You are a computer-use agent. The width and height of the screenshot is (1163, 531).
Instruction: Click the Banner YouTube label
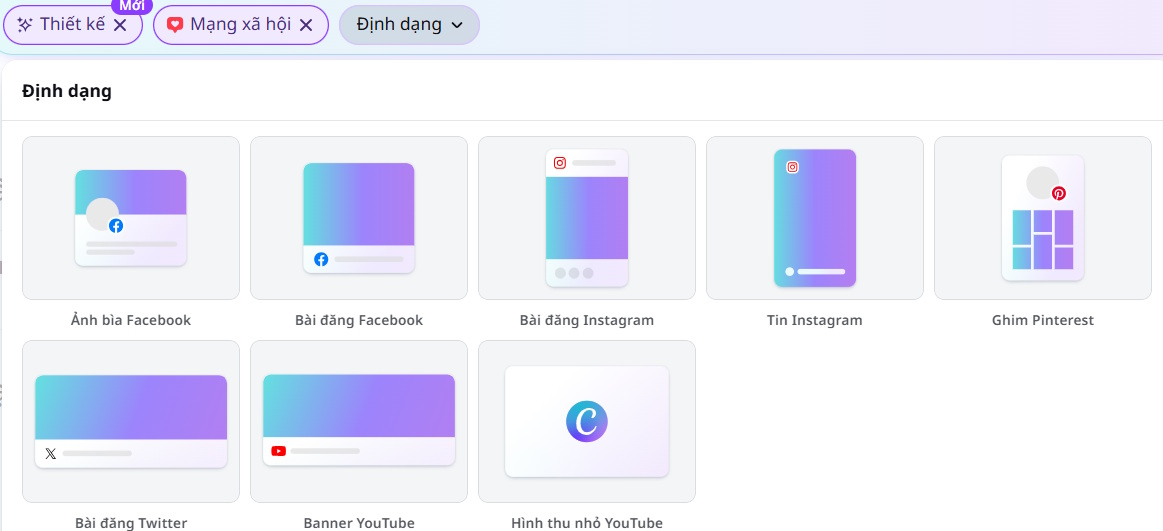tap(359, 523)
